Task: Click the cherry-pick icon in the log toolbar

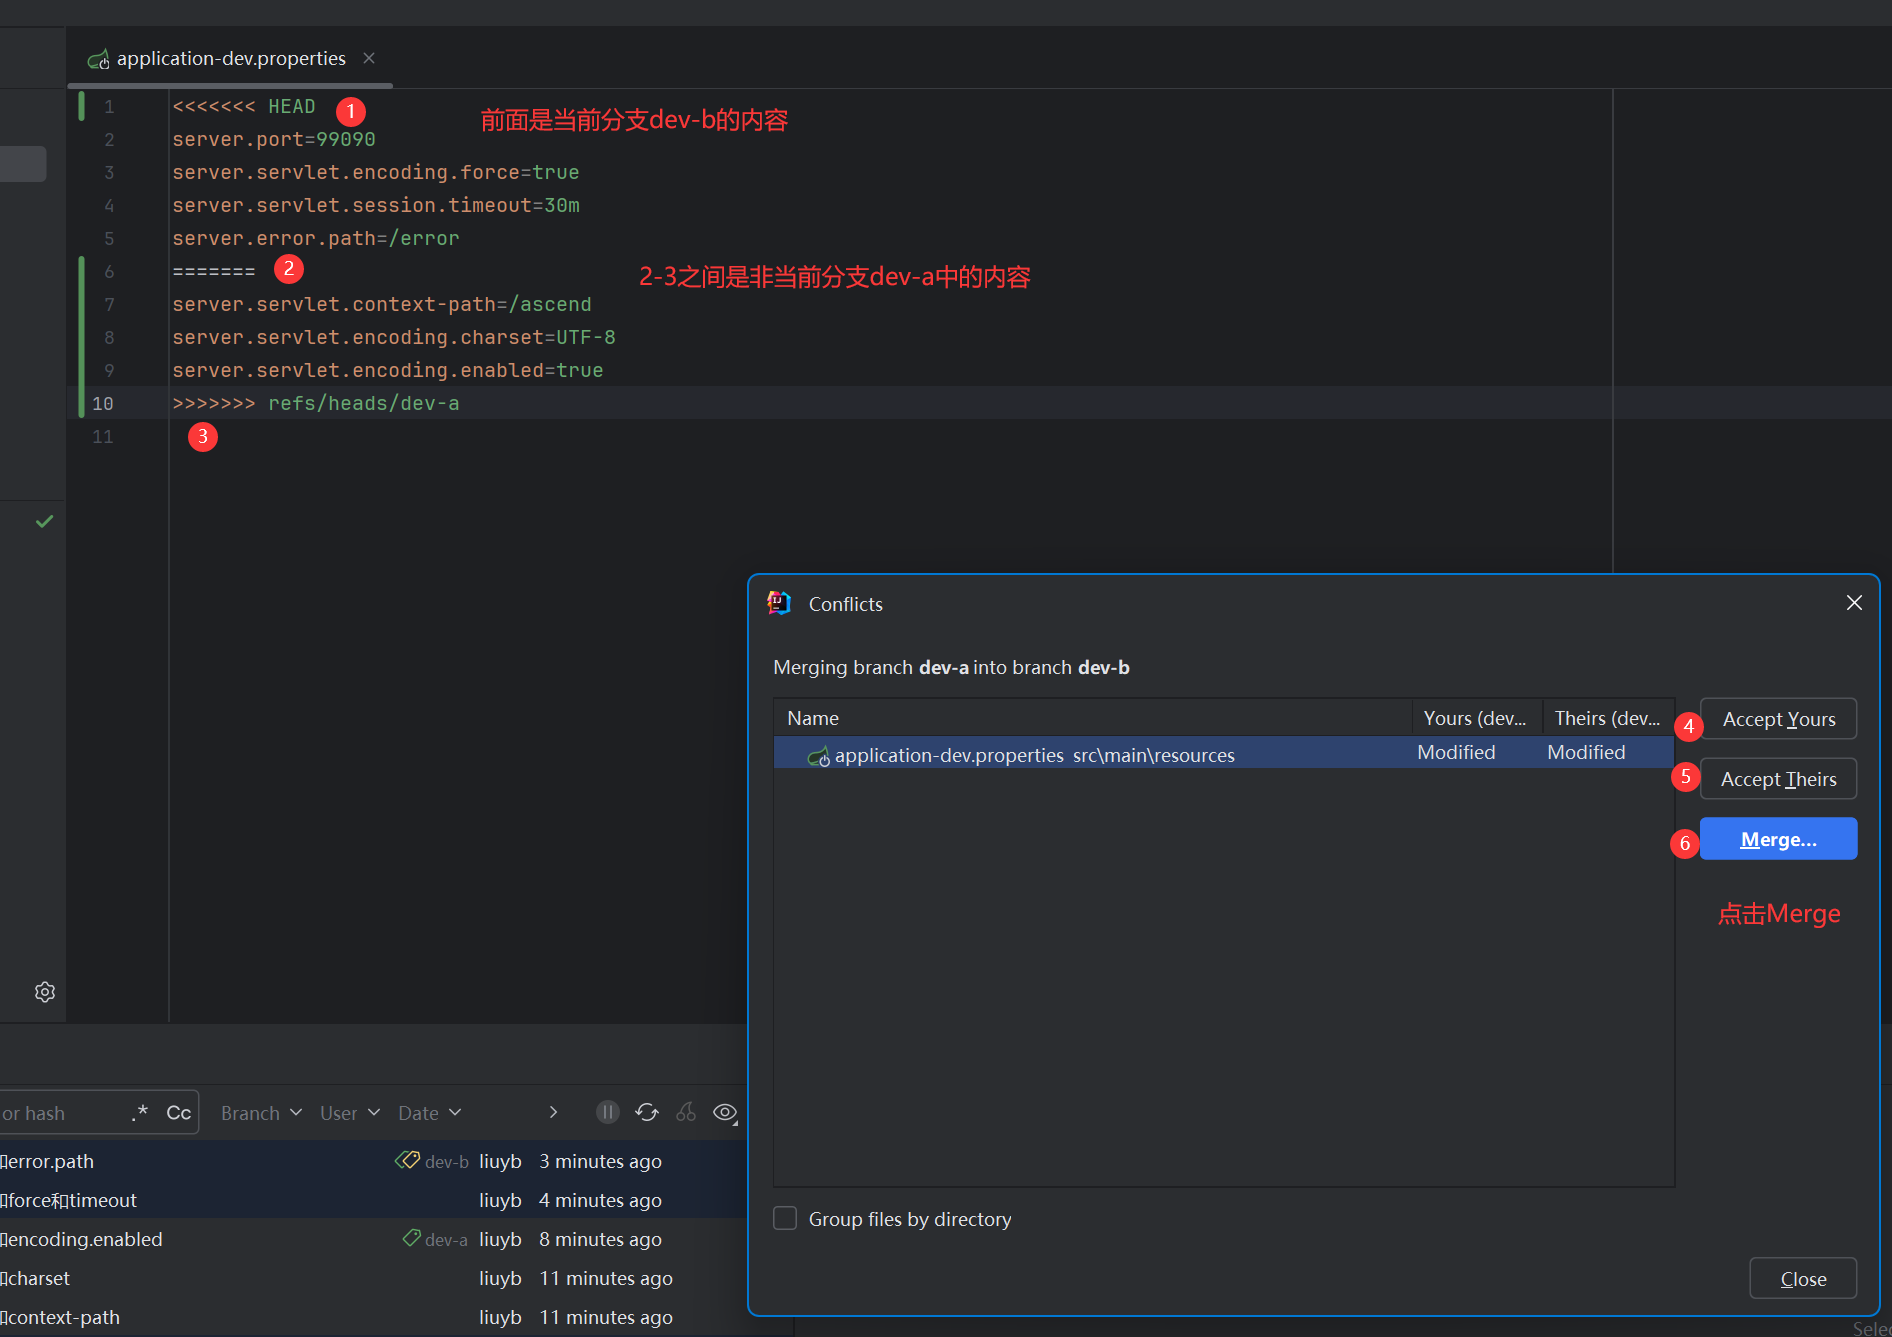Action: coord(686,1113)
